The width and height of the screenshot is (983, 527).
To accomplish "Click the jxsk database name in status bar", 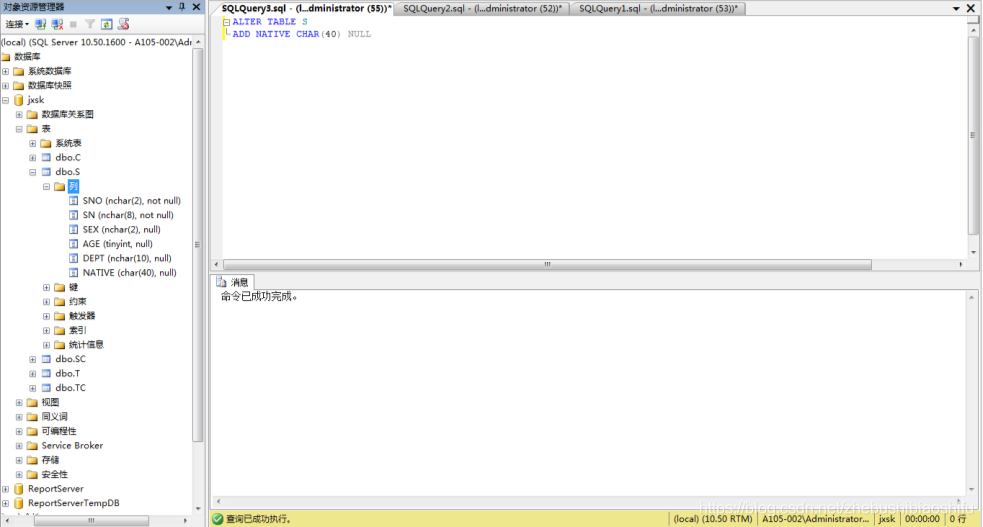I will click(886, 519).
